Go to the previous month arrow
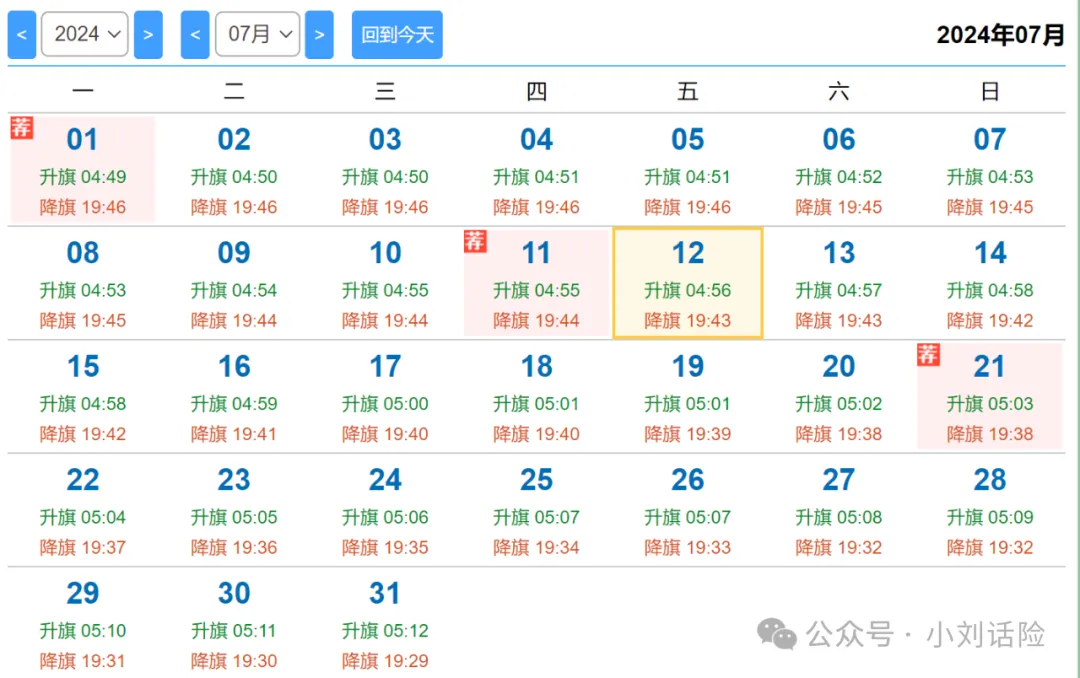The width and height of the screenshot is (1080, 678). pyautogui.click(x=195, y=35)
